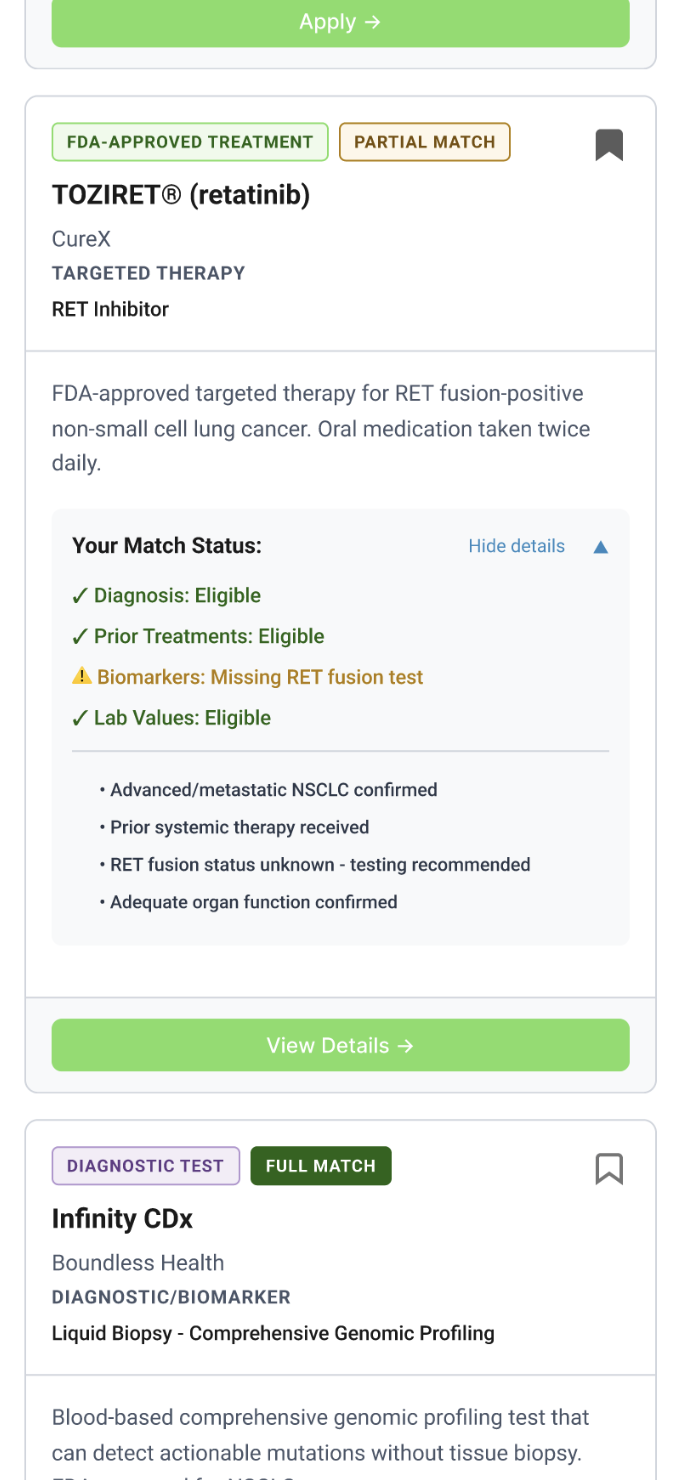Click the Hide details link

516,546
